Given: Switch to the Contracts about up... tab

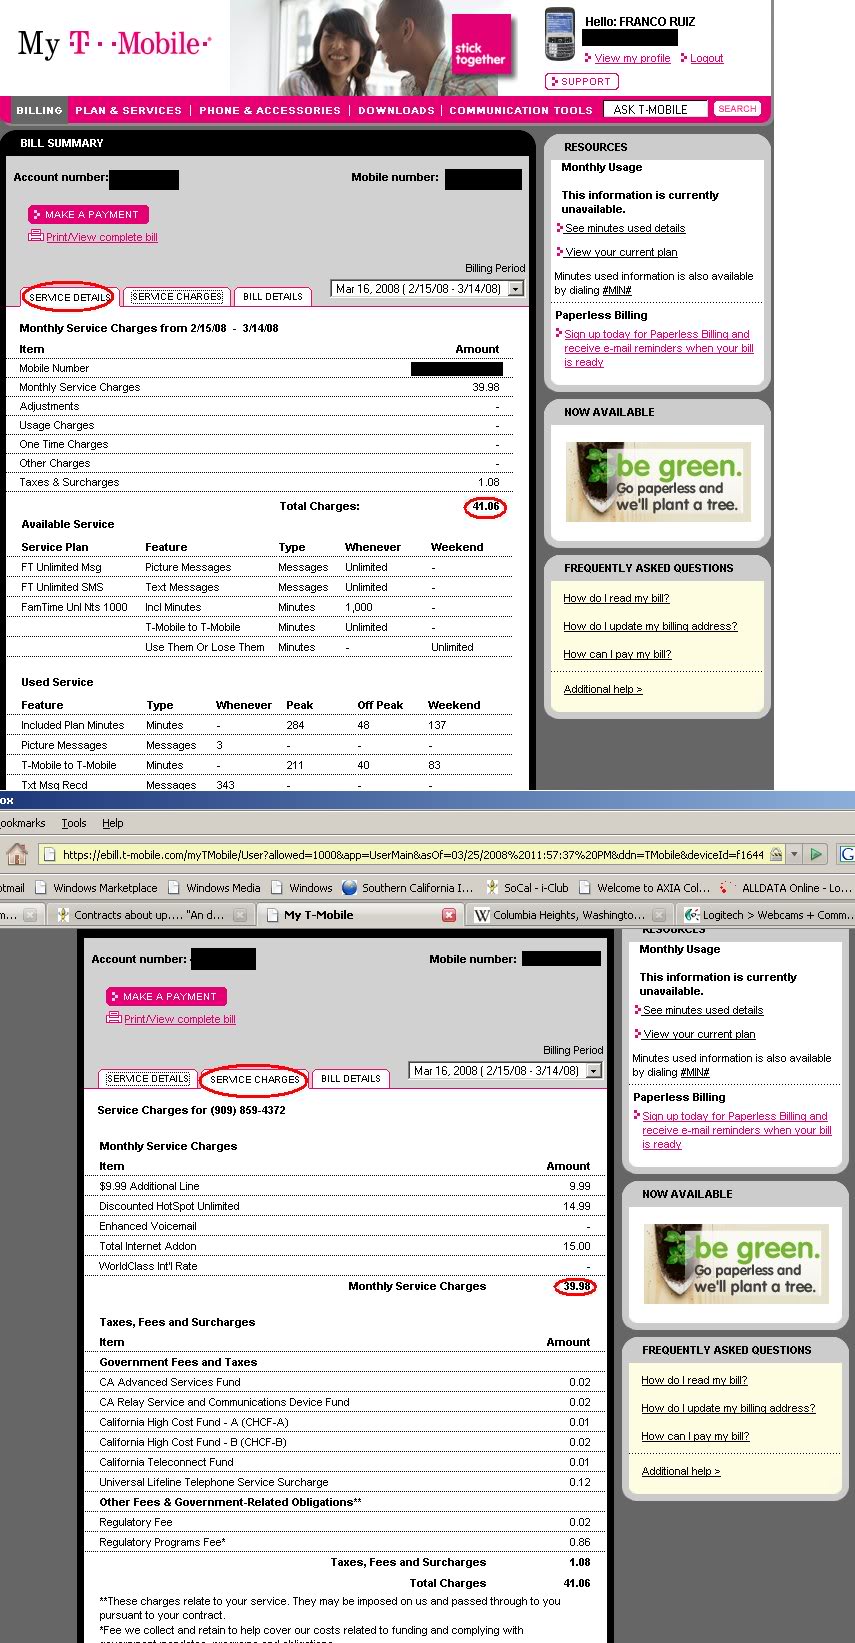Looking at the screenshot, I should [150, 914].
